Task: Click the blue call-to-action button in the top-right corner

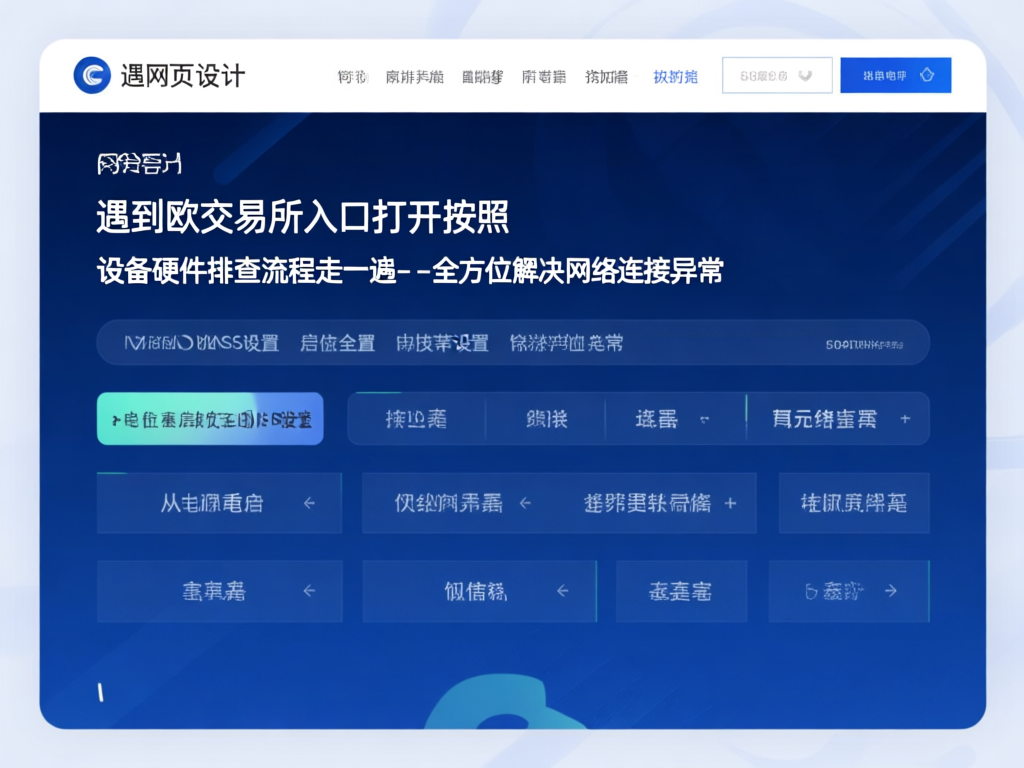Action: [895, 74]
